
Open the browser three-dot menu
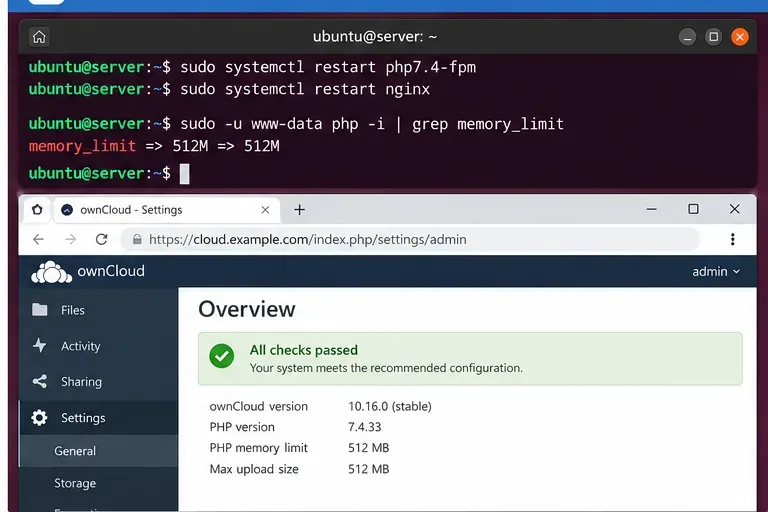732,239
